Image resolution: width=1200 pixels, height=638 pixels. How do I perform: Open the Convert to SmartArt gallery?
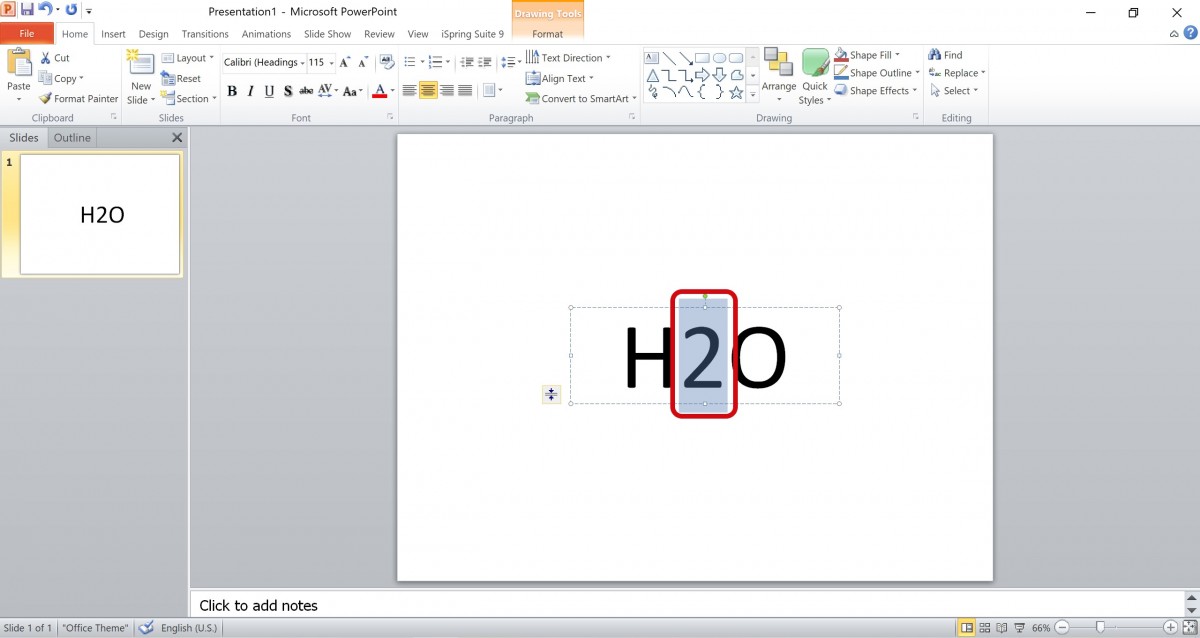point(578,98)
